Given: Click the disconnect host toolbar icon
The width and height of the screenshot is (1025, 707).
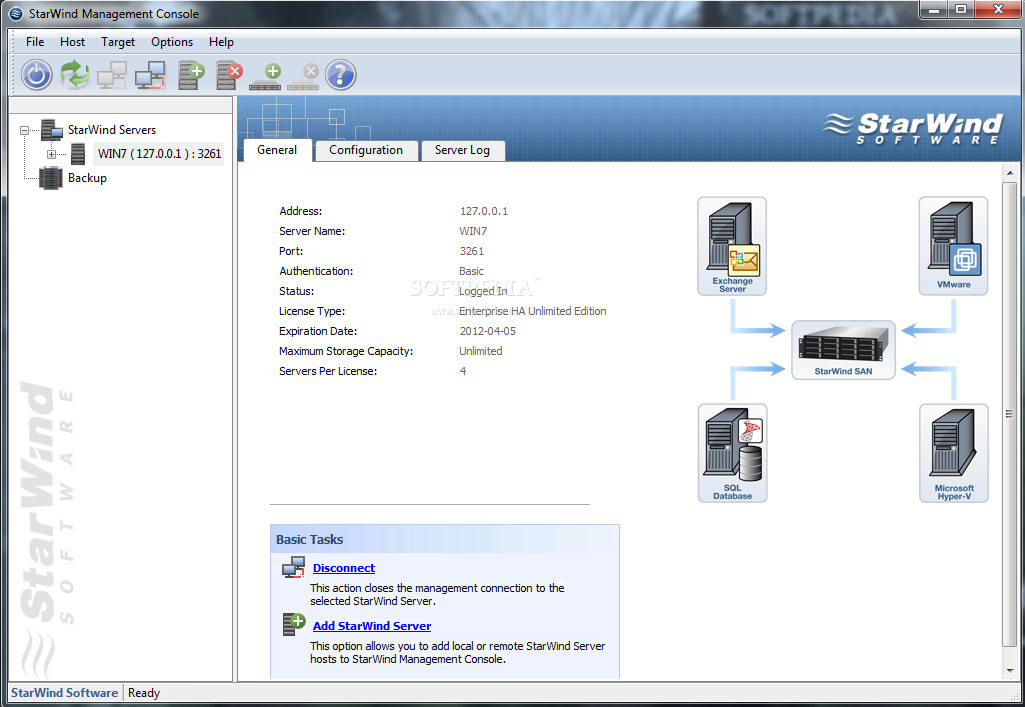Looking at the screenshot, I should point(150,74).
